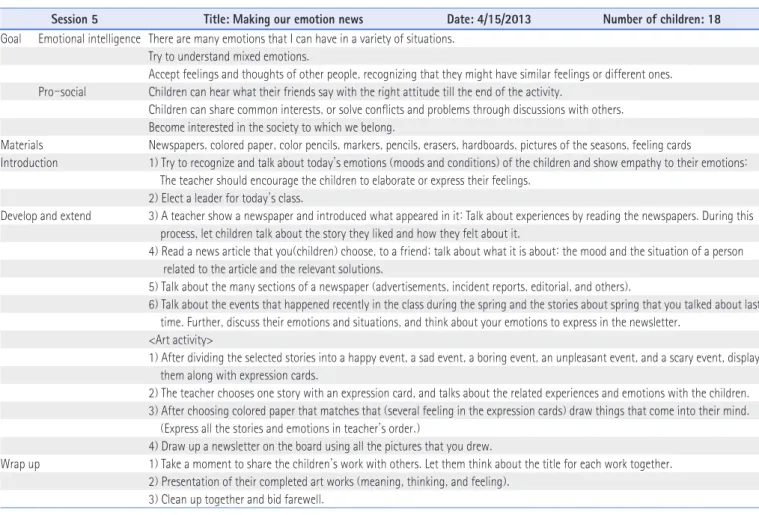Click '2) The teacher chooses one story' line
This screenshot has height=515, width=759.
coord(449,394)
